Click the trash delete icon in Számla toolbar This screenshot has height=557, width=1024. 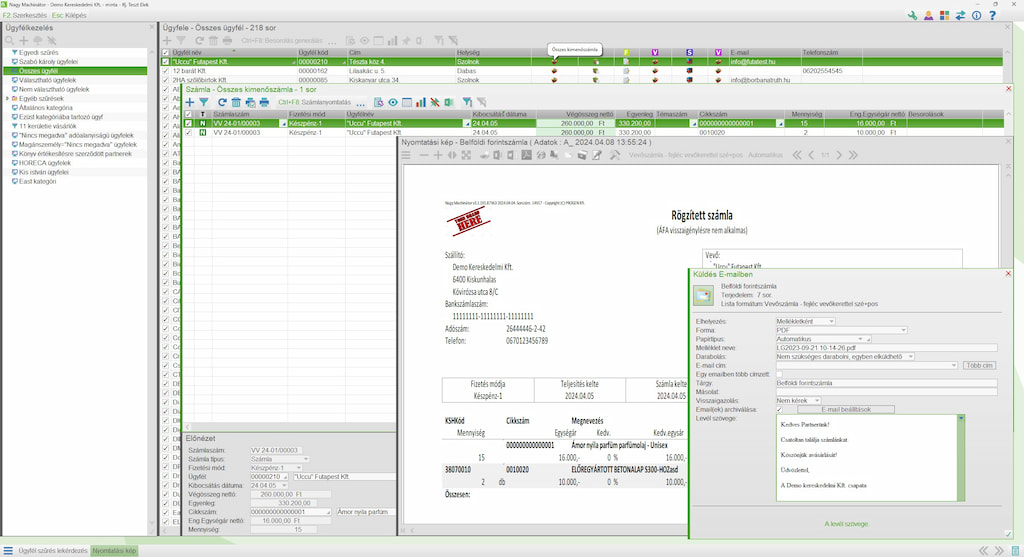tap(236, 102)
